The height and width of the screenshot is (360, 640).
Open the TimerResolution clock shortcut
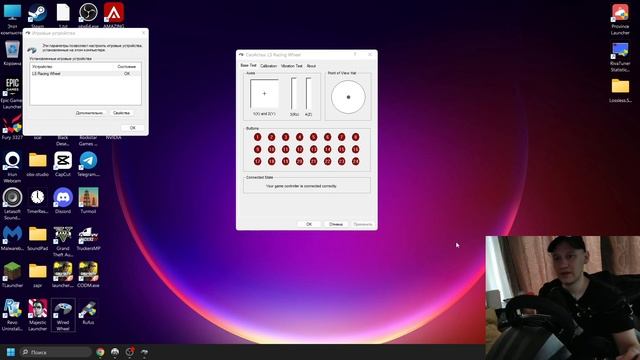(x=38, y=201)
